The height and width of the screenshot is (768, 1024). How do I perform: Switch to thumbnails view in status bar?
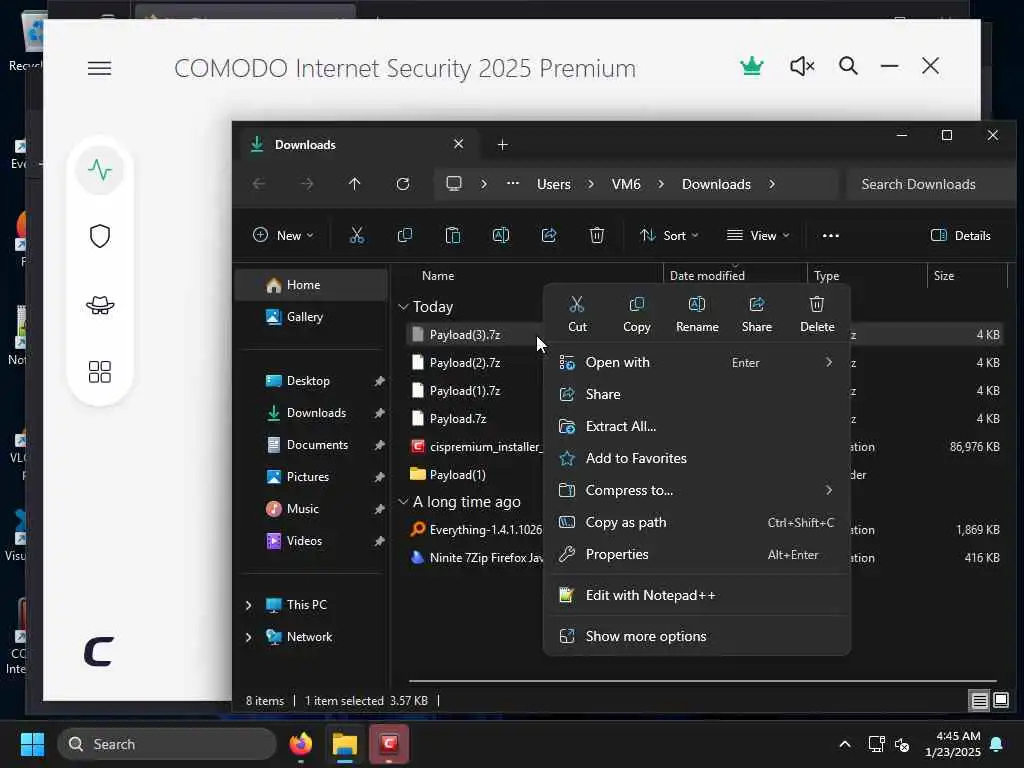tap(1001, 701)
